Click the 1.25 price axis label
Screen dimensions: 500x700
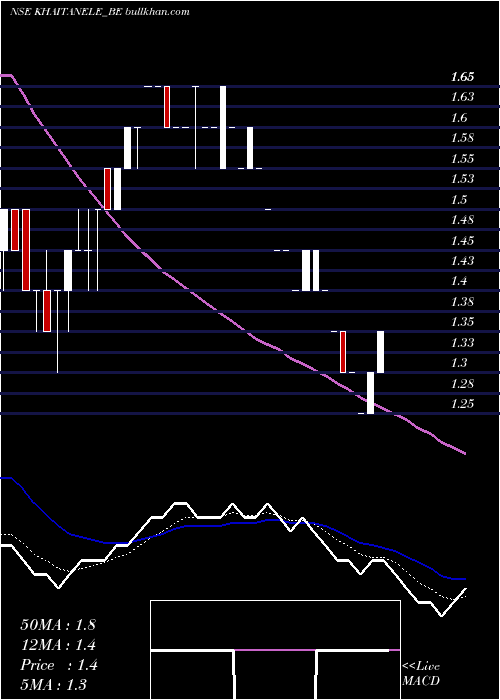click(462, 404)
